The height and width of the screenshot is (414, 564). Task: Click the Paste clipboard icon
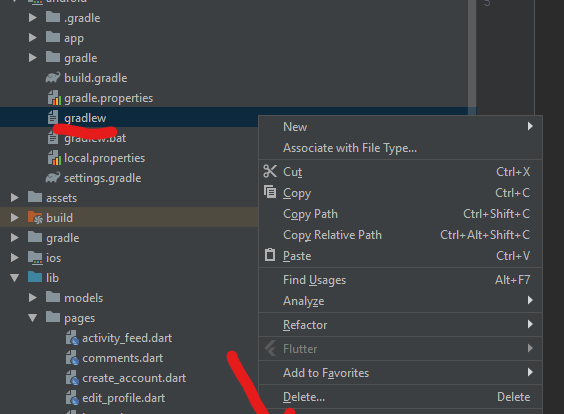coord(270,255)
